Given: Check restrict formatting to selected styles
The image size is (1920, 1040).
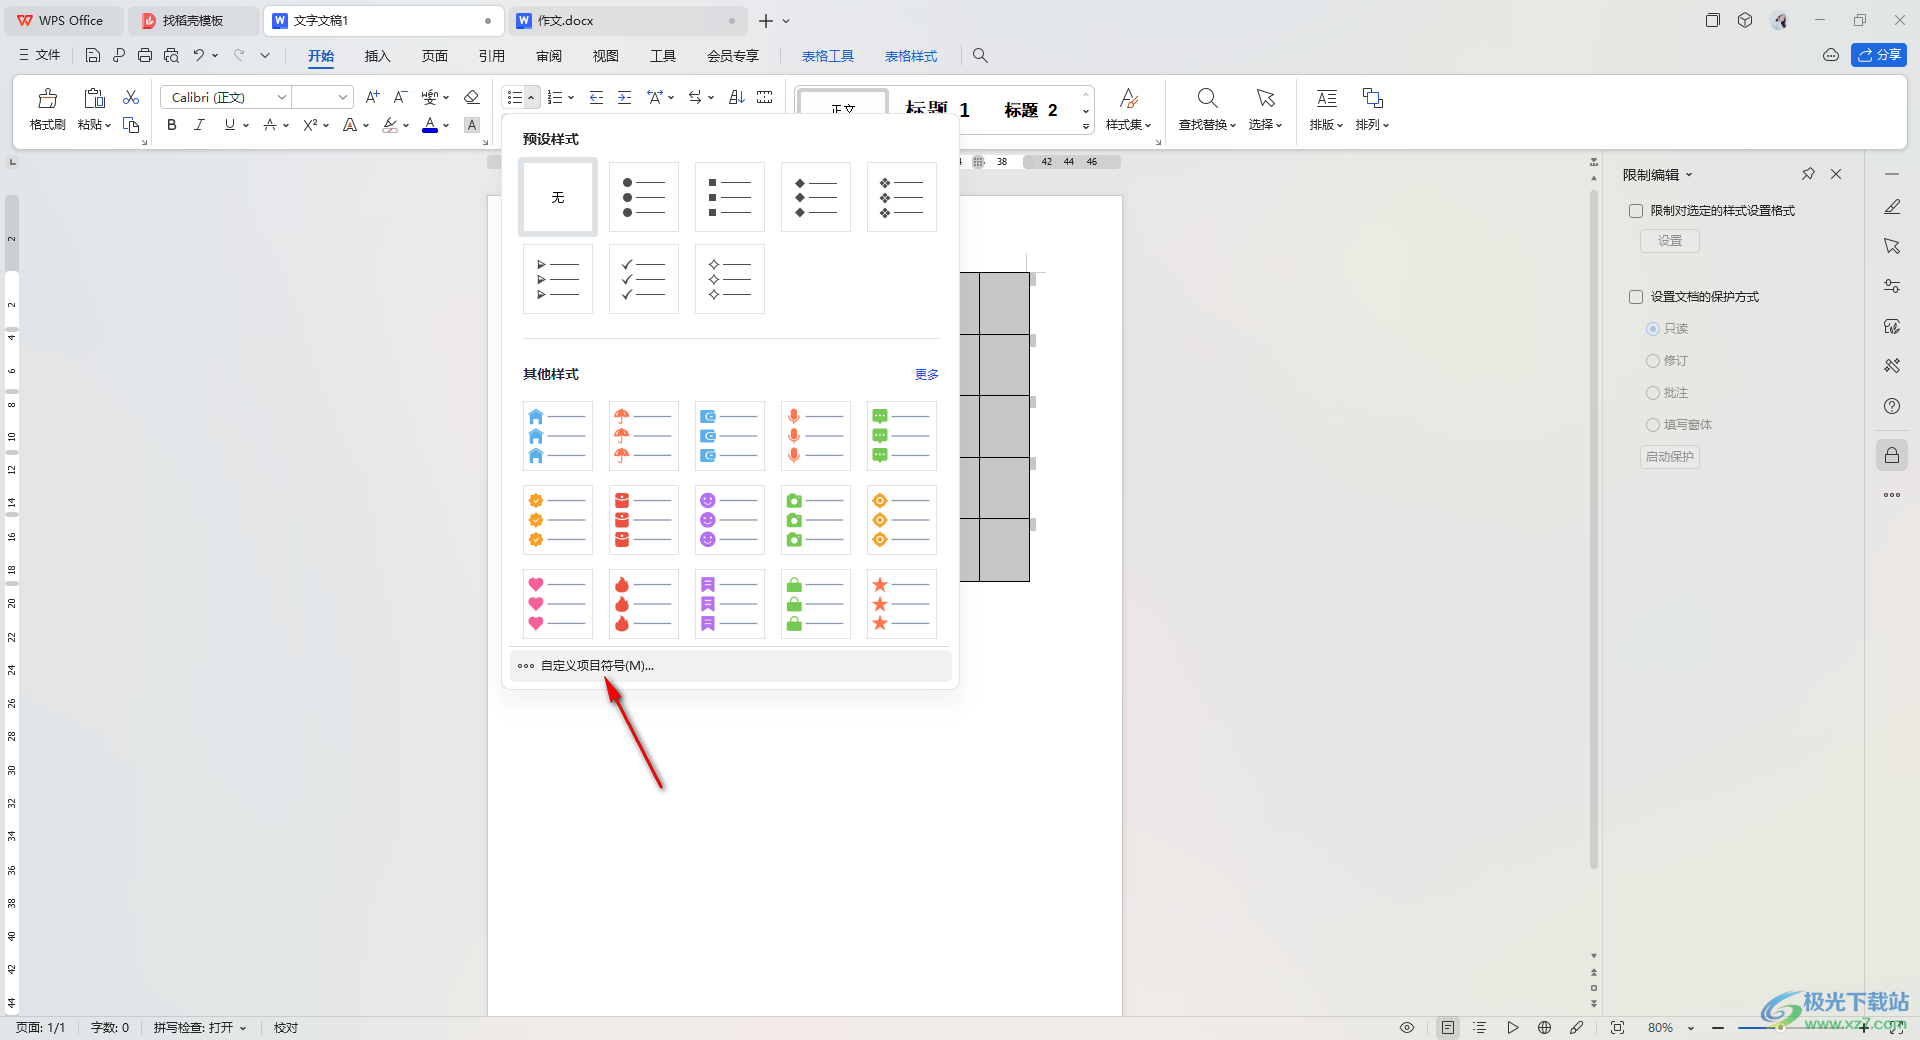Looking at the screenshot, I should coord(1636,211).
